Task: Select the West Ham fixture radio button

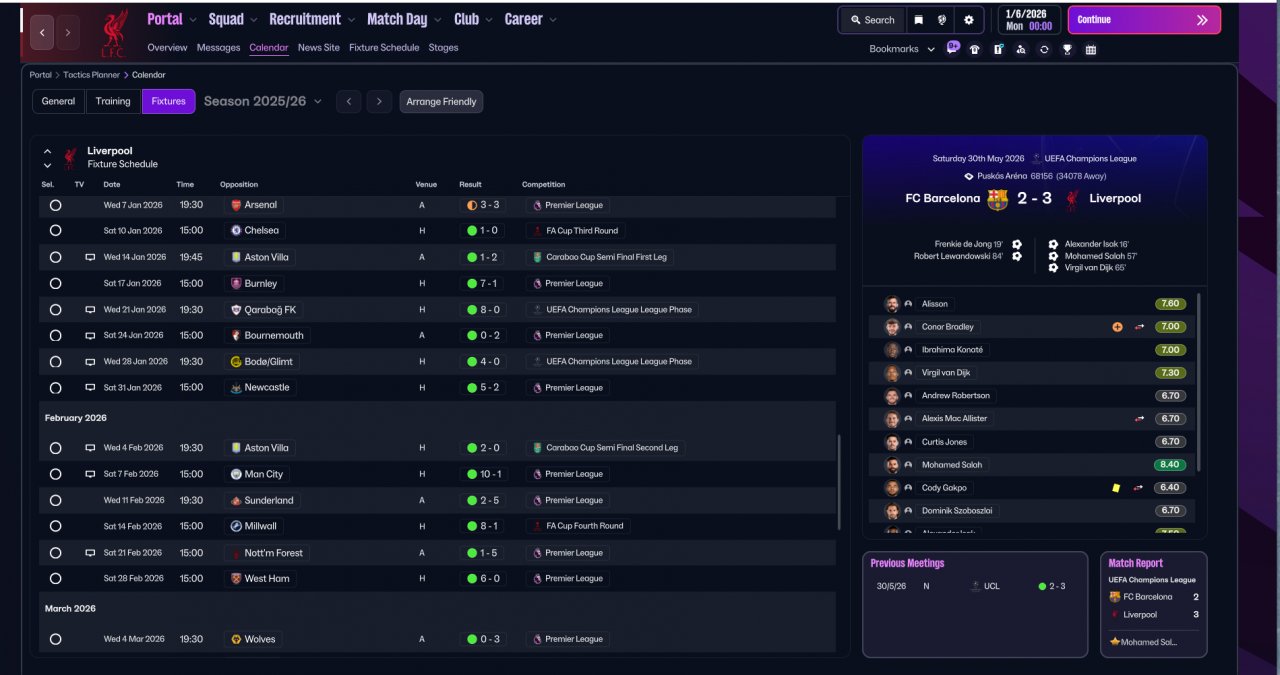Action: [55, 579]
